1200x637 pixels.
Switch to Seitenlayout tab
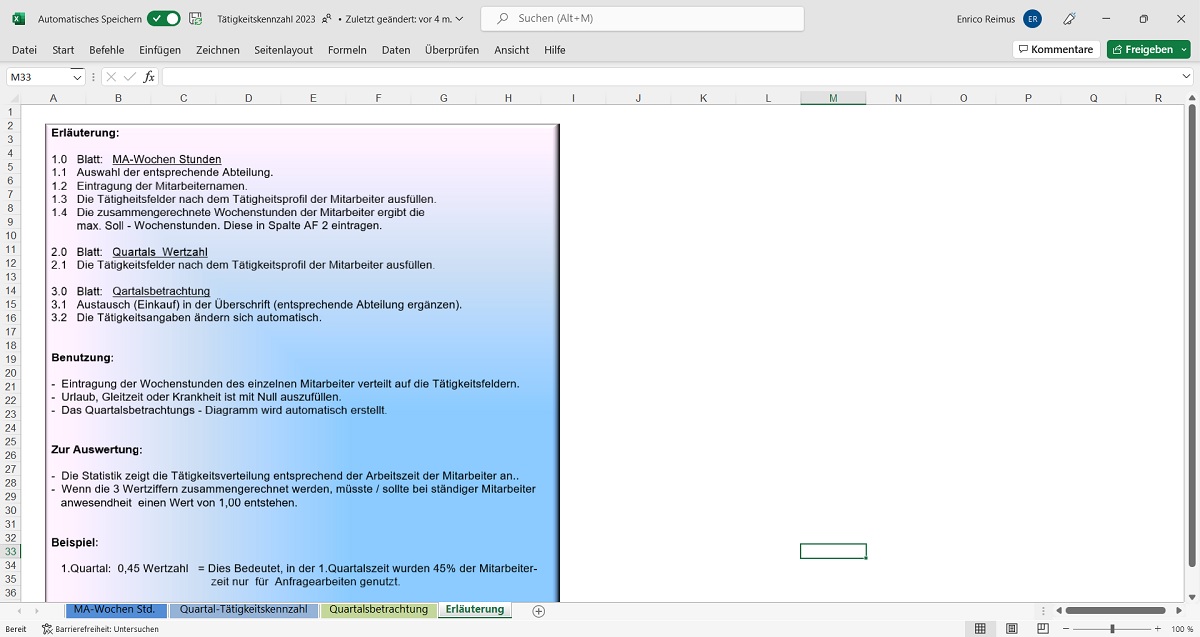tap(283, 50)
